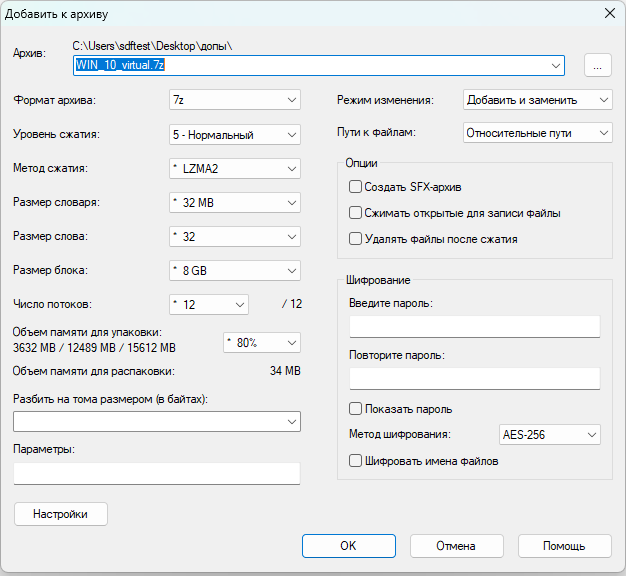Expand Метод шифрования AES-256 dropdown

[549, 435]
